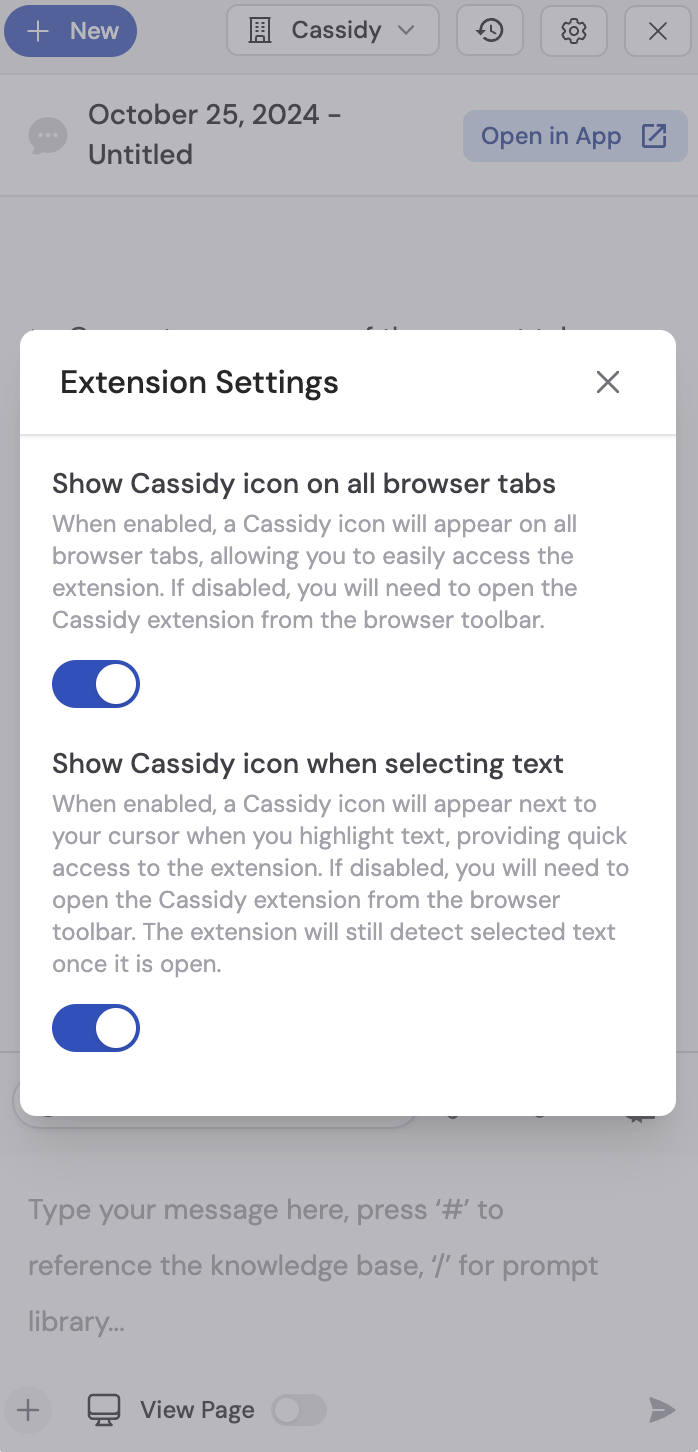Open the chat history panel
This screenshot has height=1452, width=698.
point(489,31)
